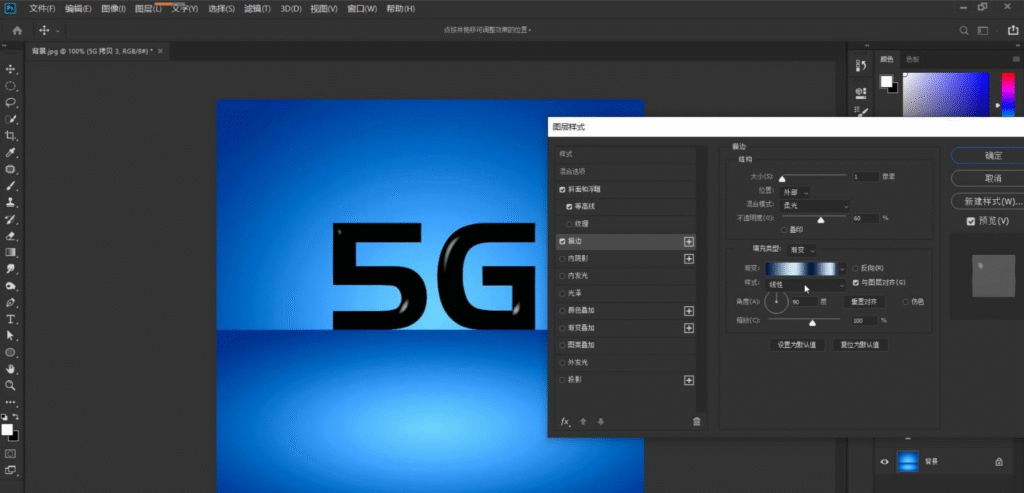
Task: Add another 内阴影 effect with plus icon
Action: click(x=688, y=259)
